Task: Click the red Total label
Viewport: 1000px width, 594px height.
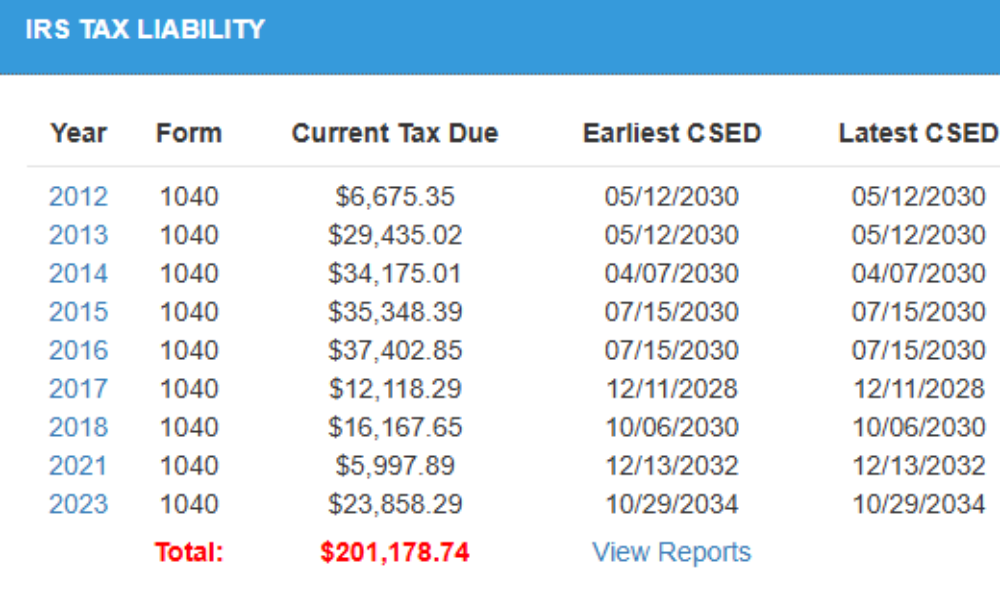Action: coord(189,552)
